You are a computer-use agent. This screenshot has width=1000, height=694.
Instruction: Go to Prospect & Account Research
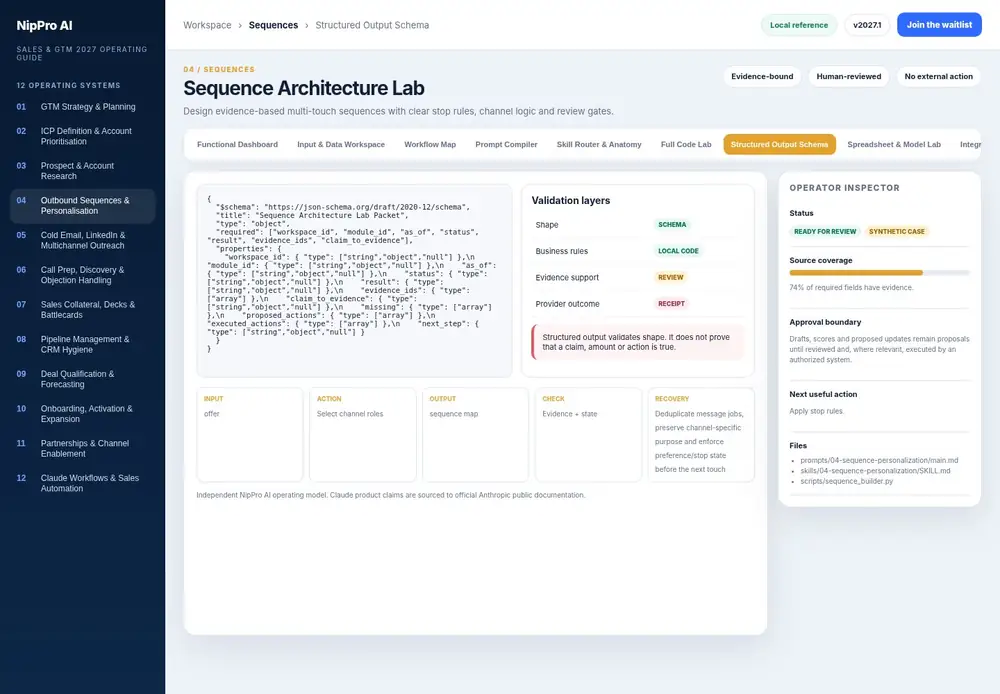pos(82,171)
